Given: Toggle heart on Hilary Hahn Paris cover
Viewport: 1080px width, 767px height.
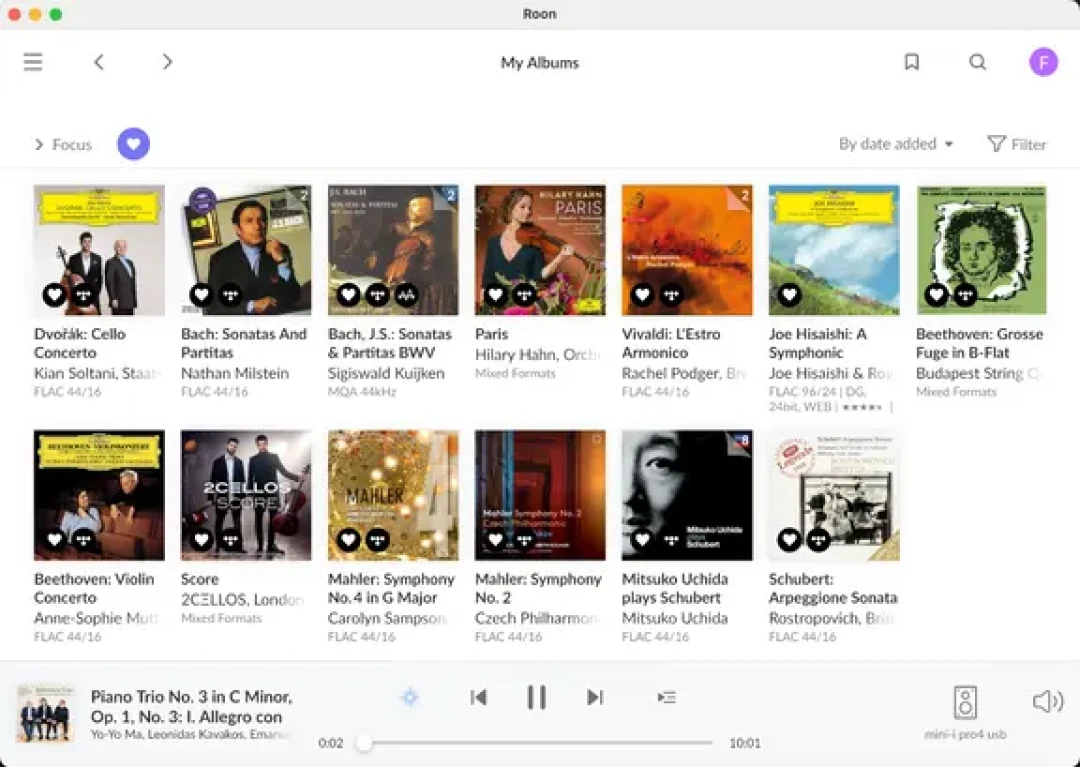Looking at the screenshot, I should point(495,295).
